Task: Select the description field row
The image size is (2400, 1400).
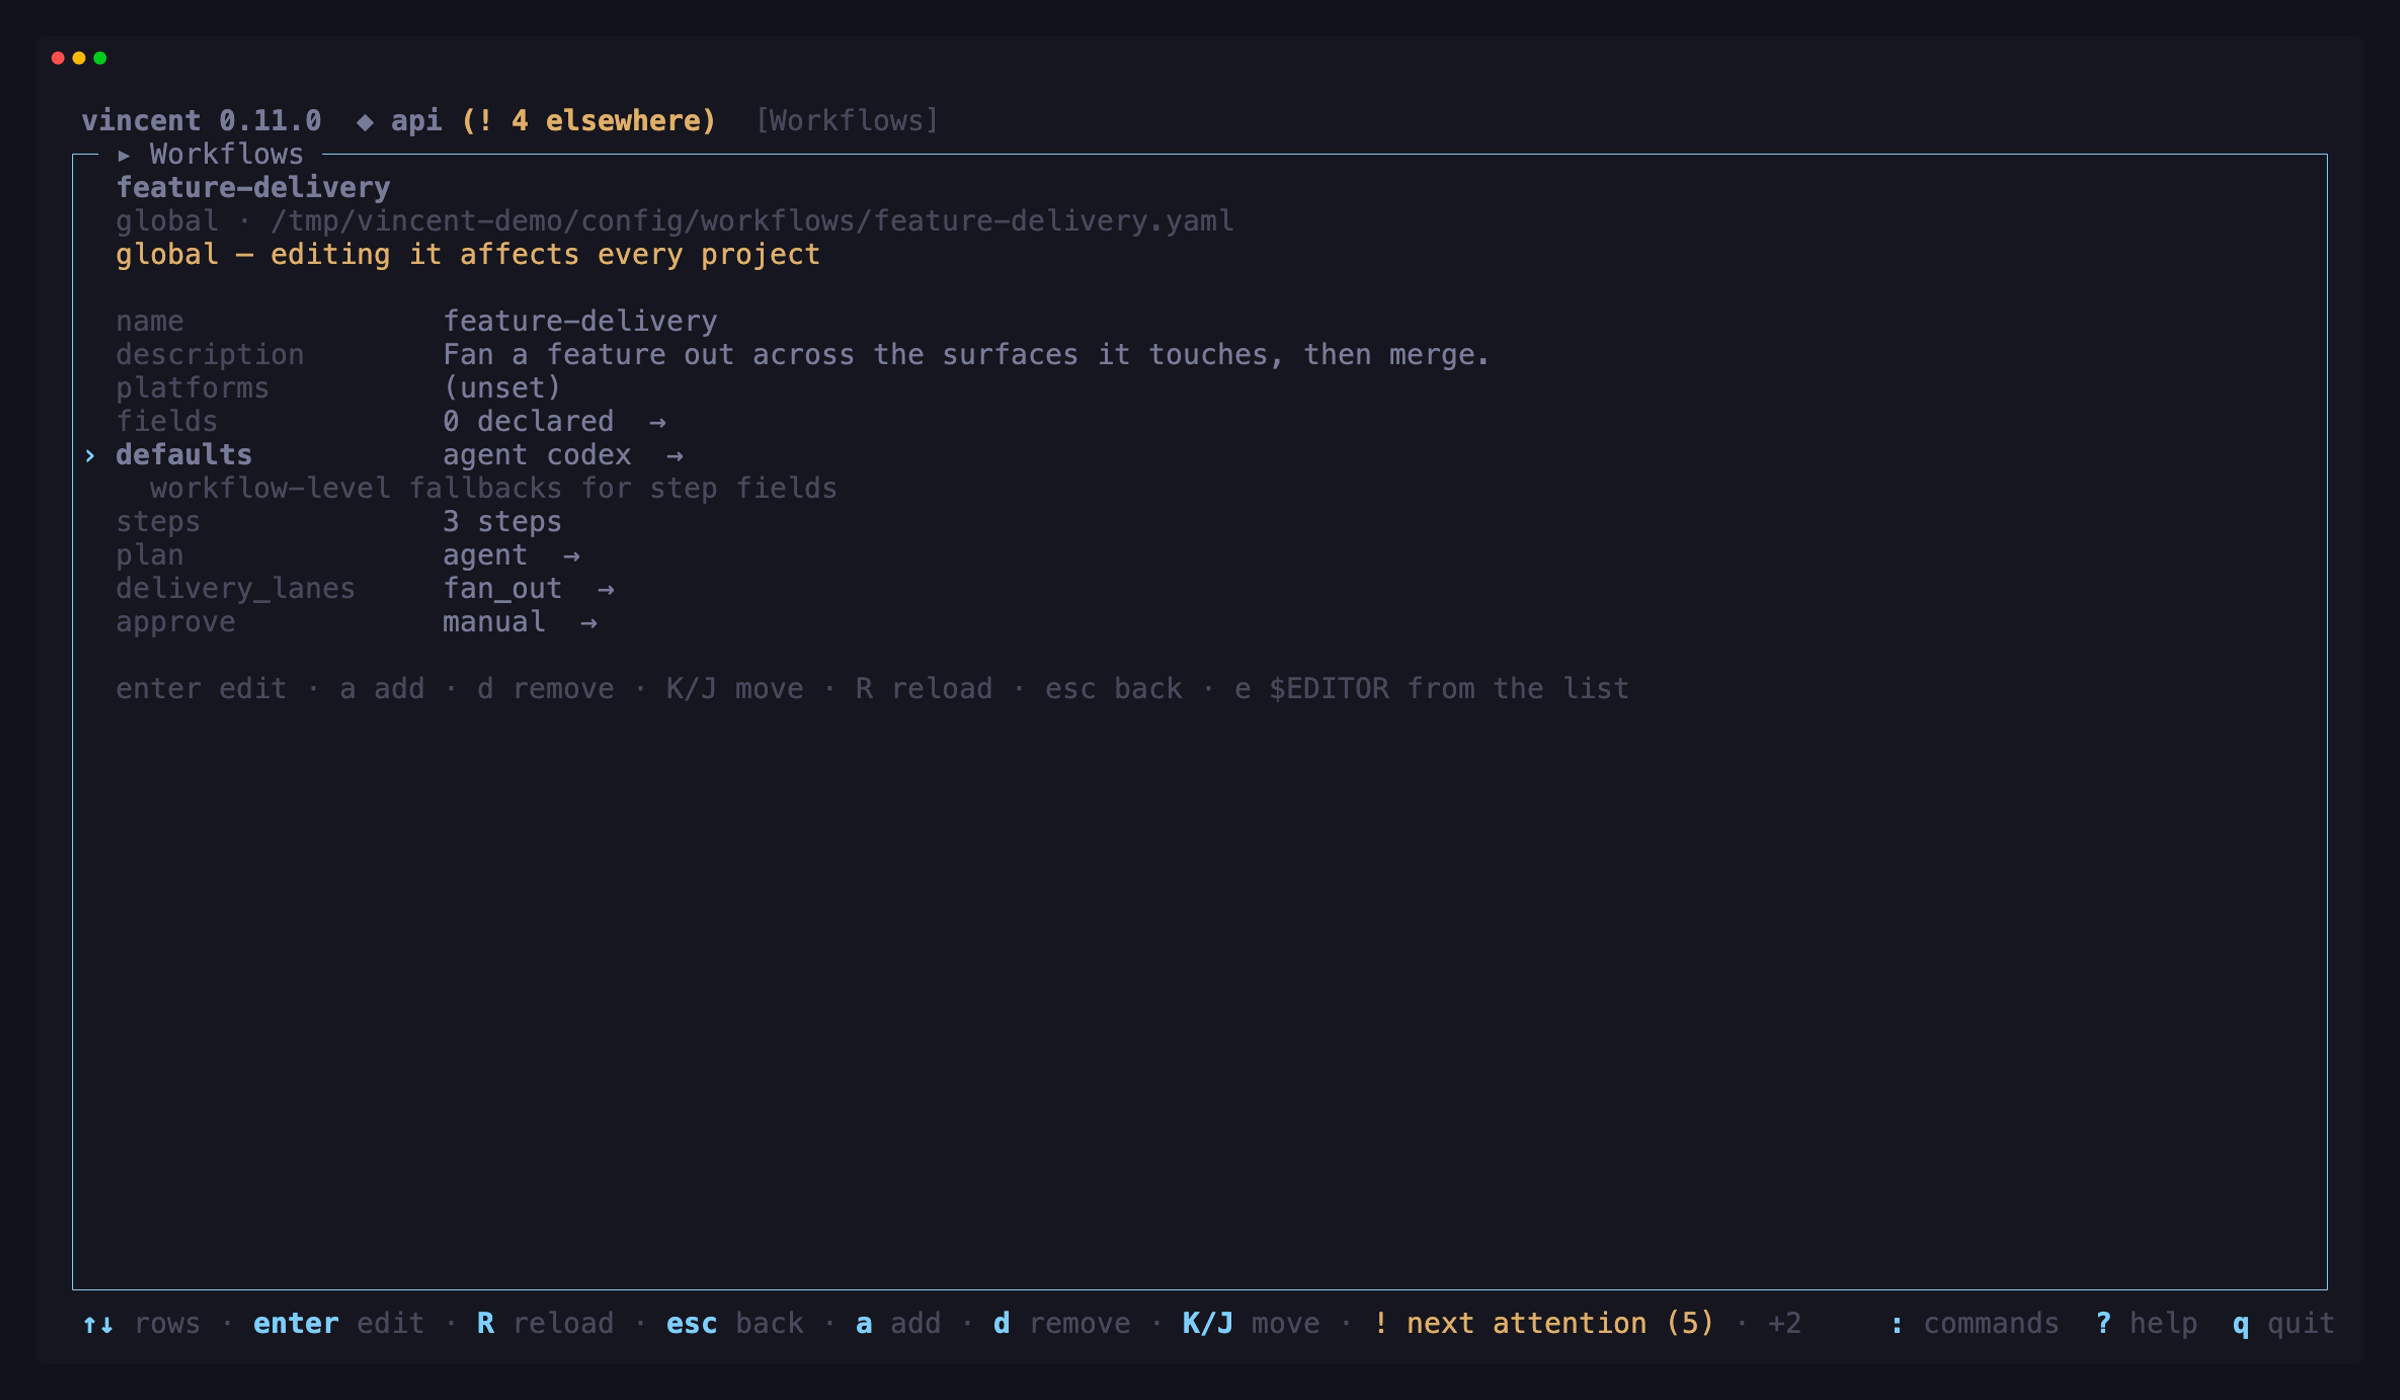Action: (802, 355)
